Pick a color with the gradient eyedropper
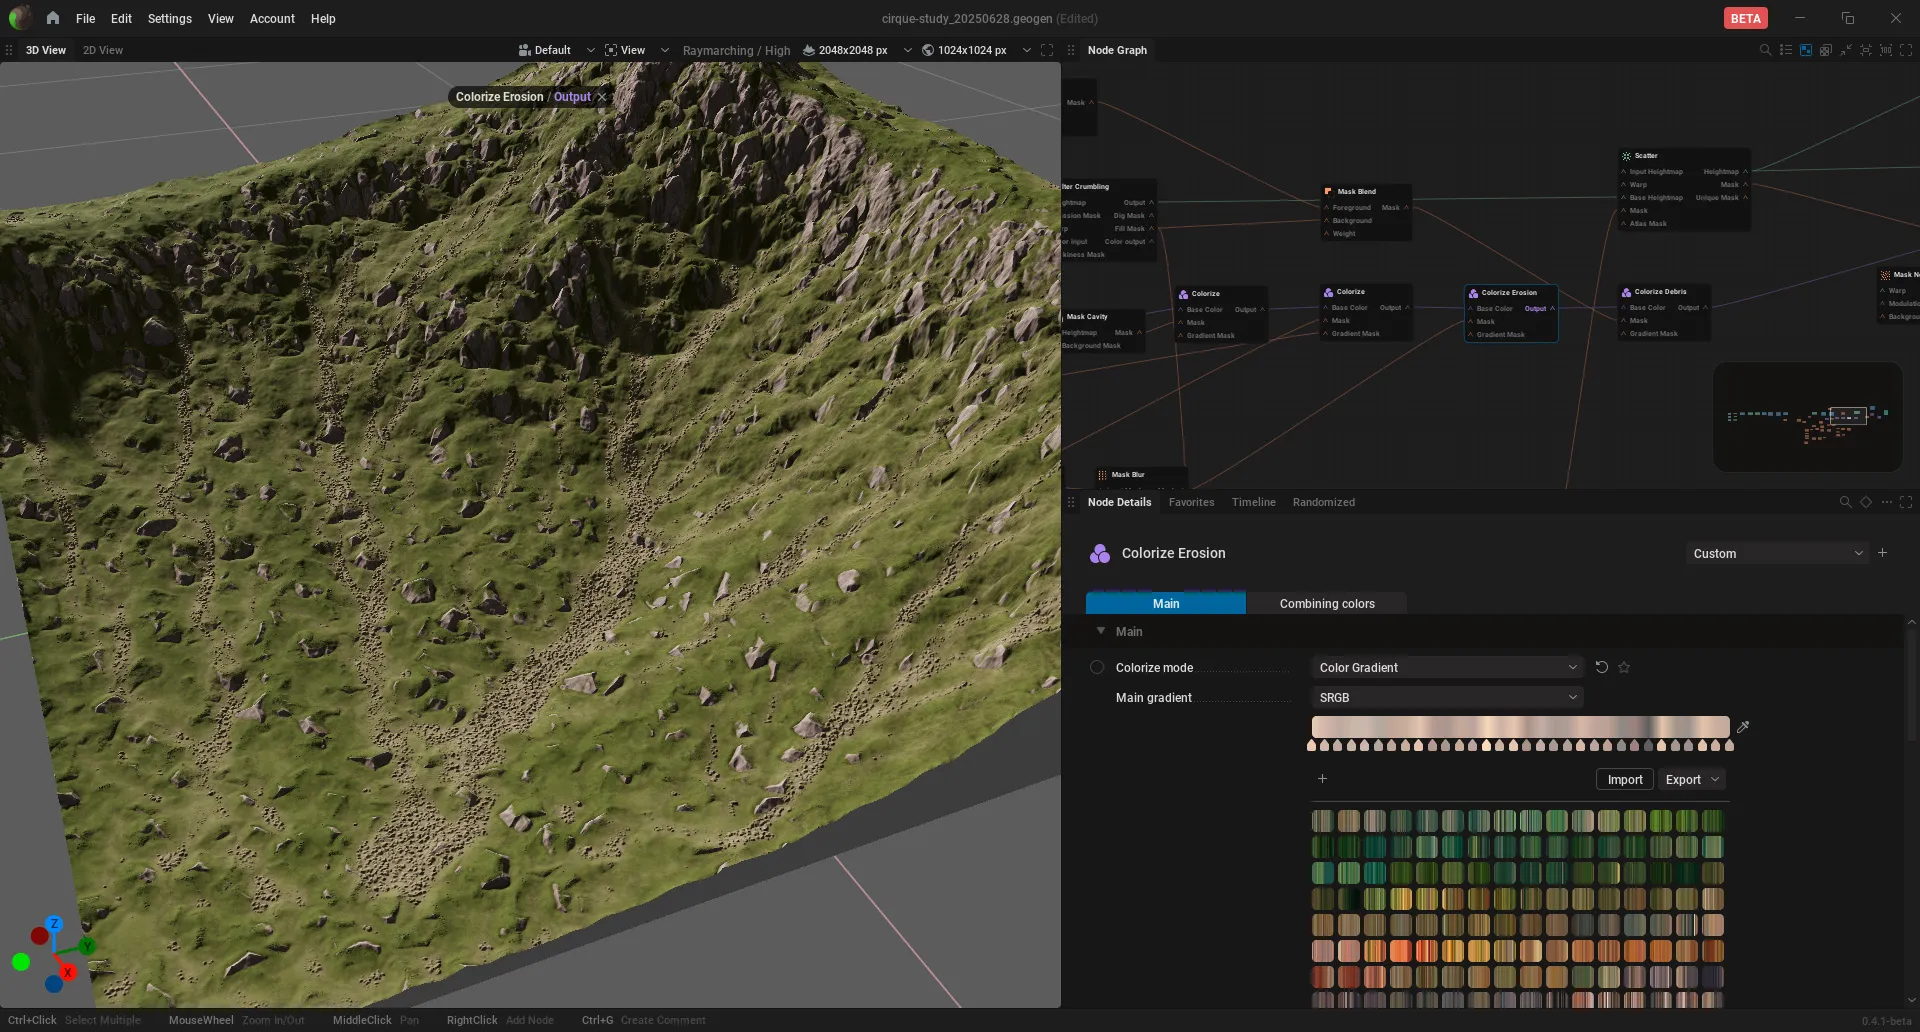This screenshot has height=1032, width=1920. click(1743, 727)
